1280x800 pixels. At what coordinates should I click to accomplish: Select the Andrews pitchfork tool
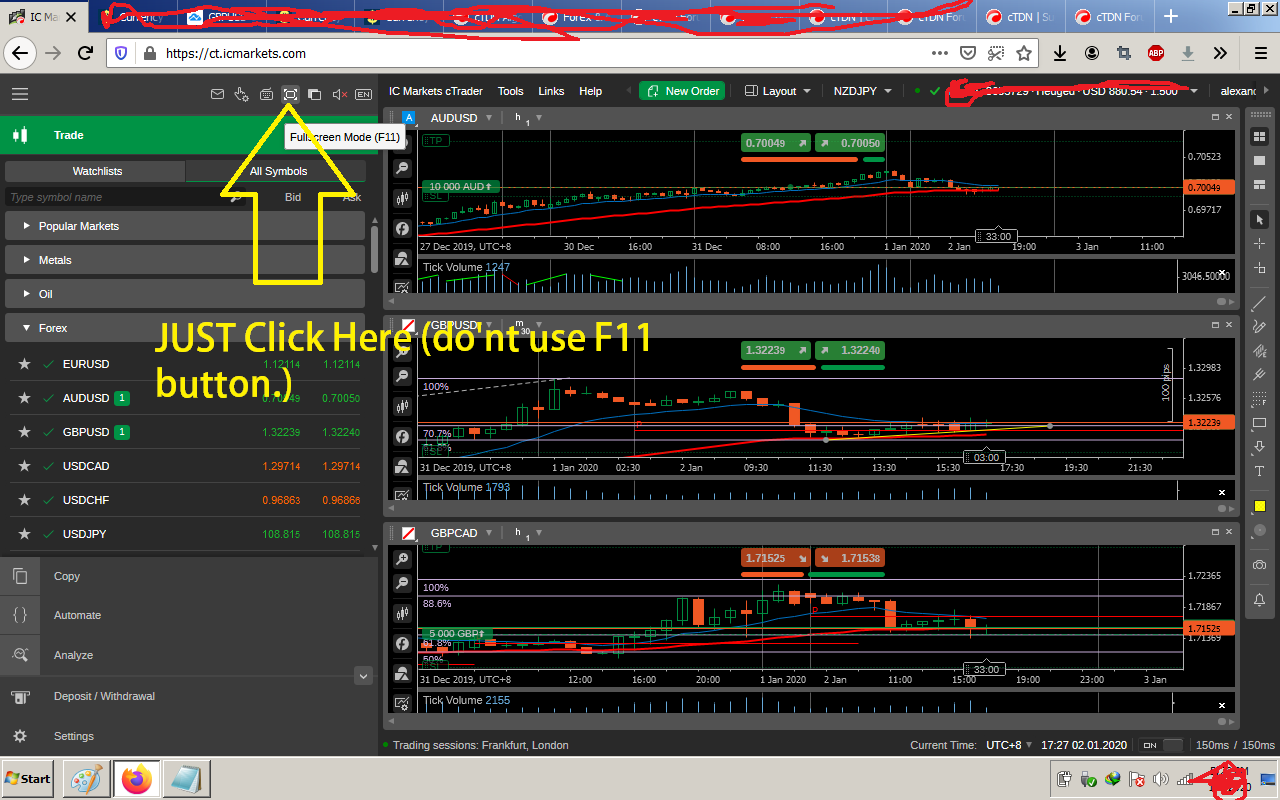click(x=1259, y=375)
